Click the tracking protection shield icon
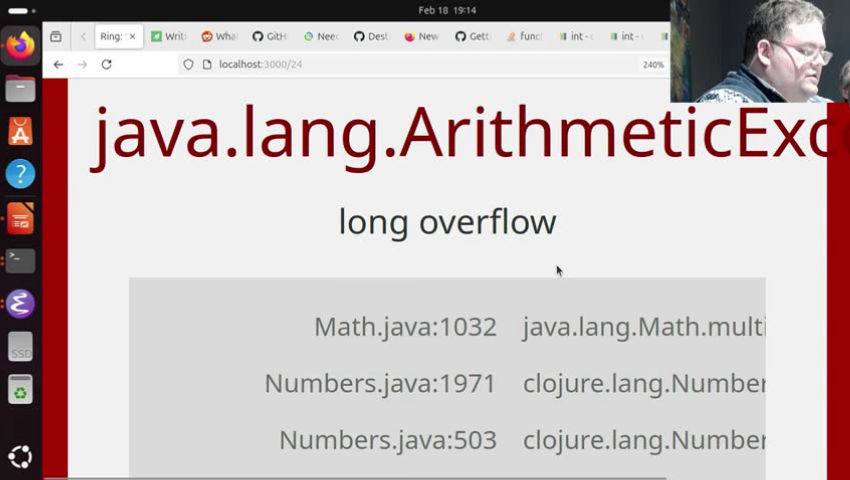Screen dimensions: 850x480 (x=188, y=65)
